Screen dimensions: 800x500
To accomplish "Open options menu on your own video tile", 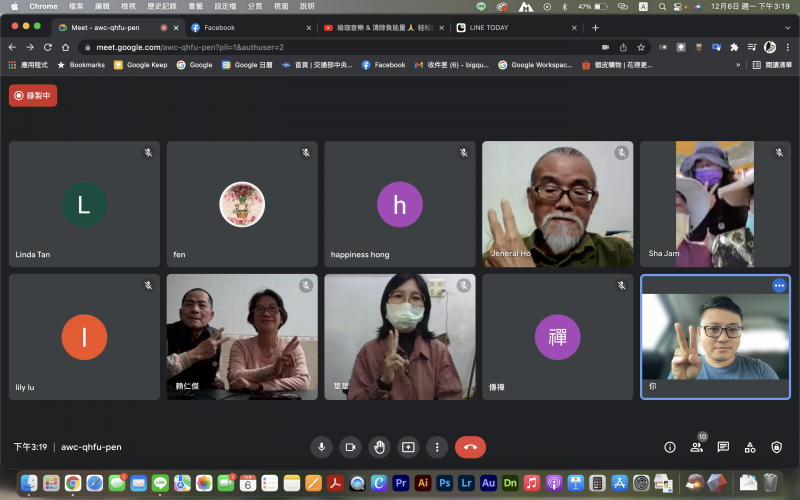I will point(779,285).
